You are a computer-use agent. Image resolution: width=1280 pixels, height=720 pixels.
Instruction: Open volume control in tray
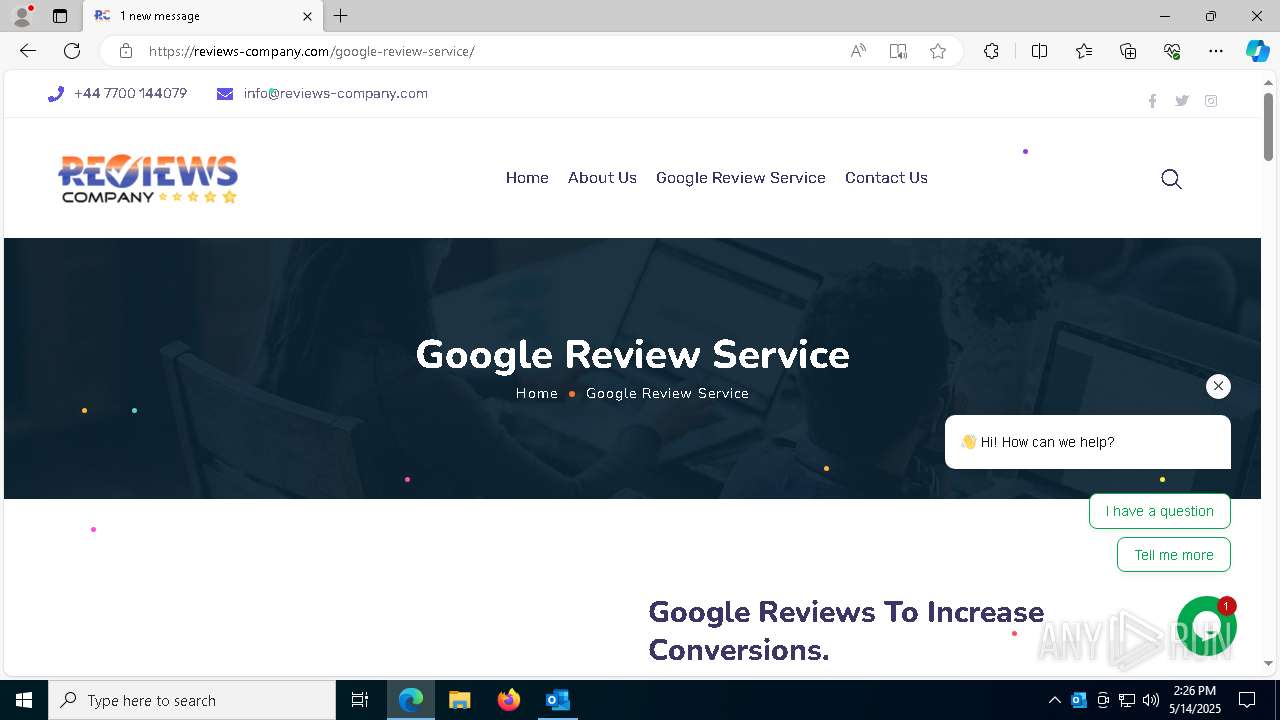[x=1151, y=700]
